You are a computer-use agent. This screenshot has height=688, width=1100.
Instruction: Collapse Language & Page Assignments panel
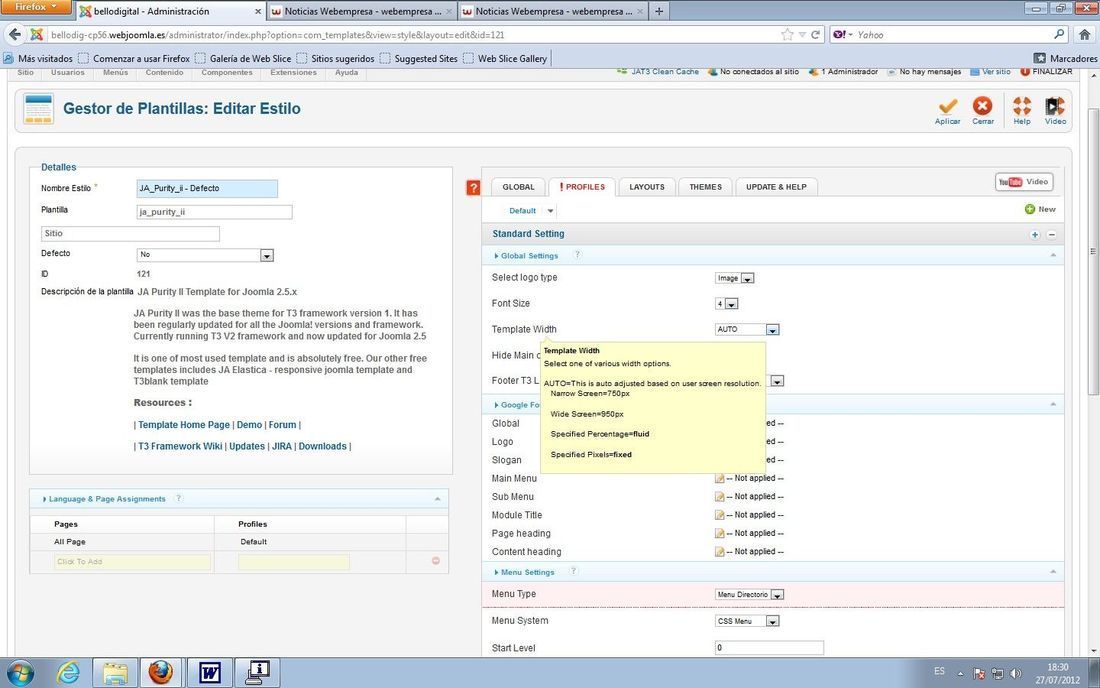point(437,499)
